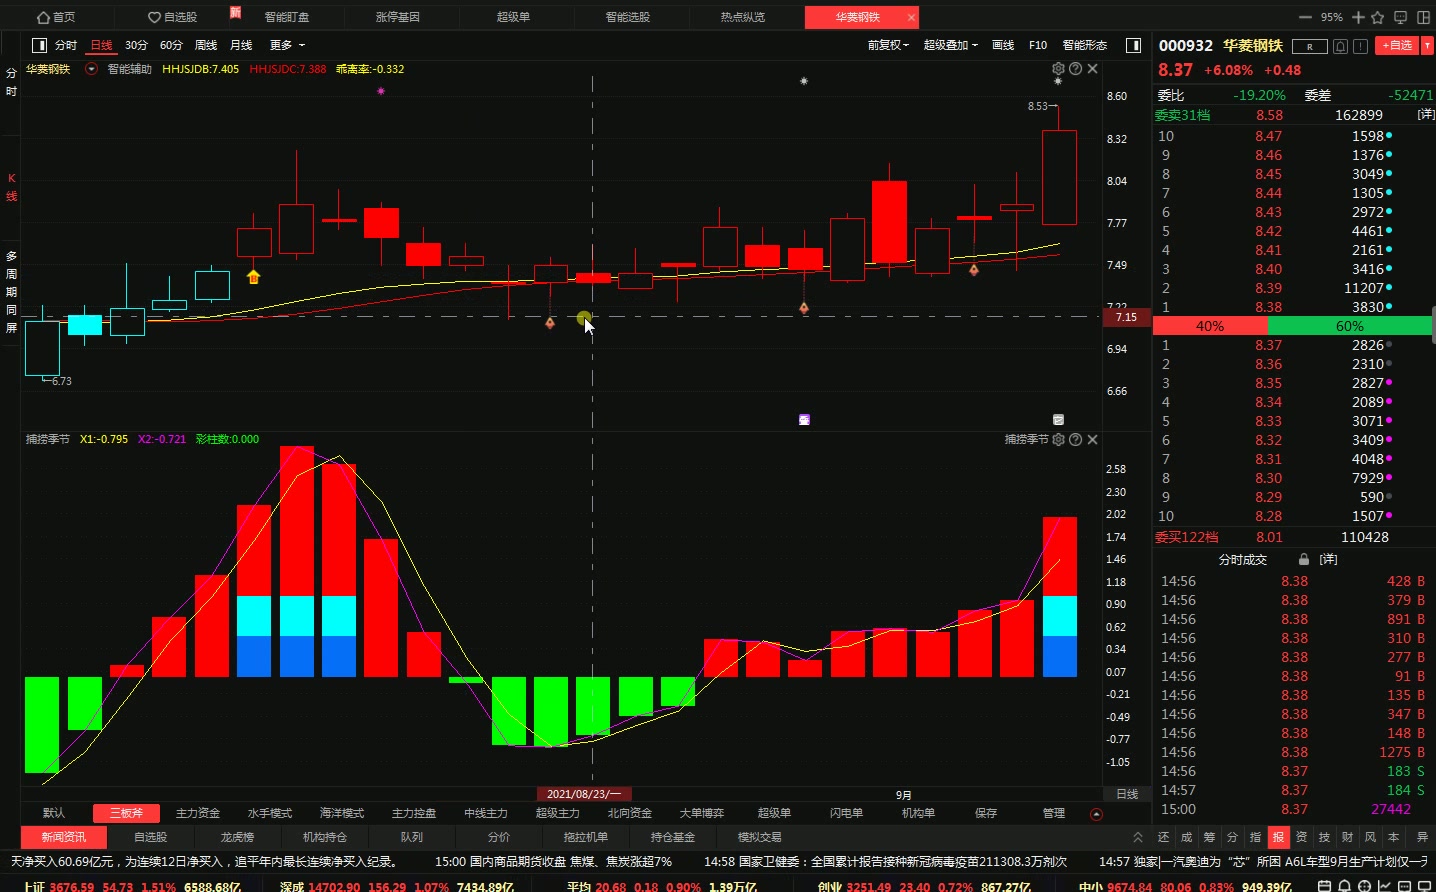Open the 模拟交易 bottom tab

coord(760,837)
